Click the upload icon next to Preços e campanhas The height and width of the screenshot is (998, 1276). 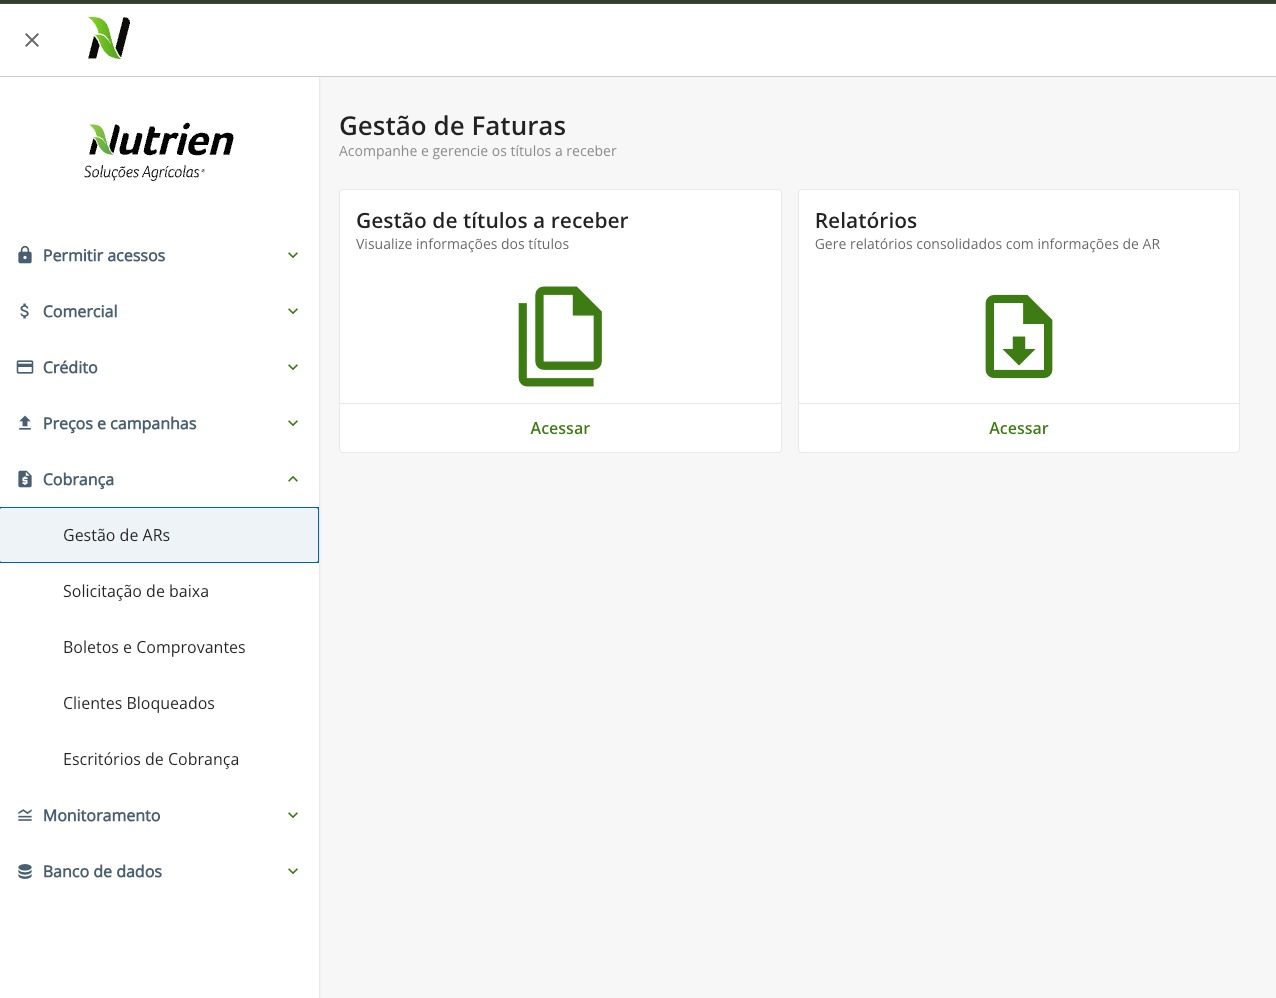[x=24, y=423]
